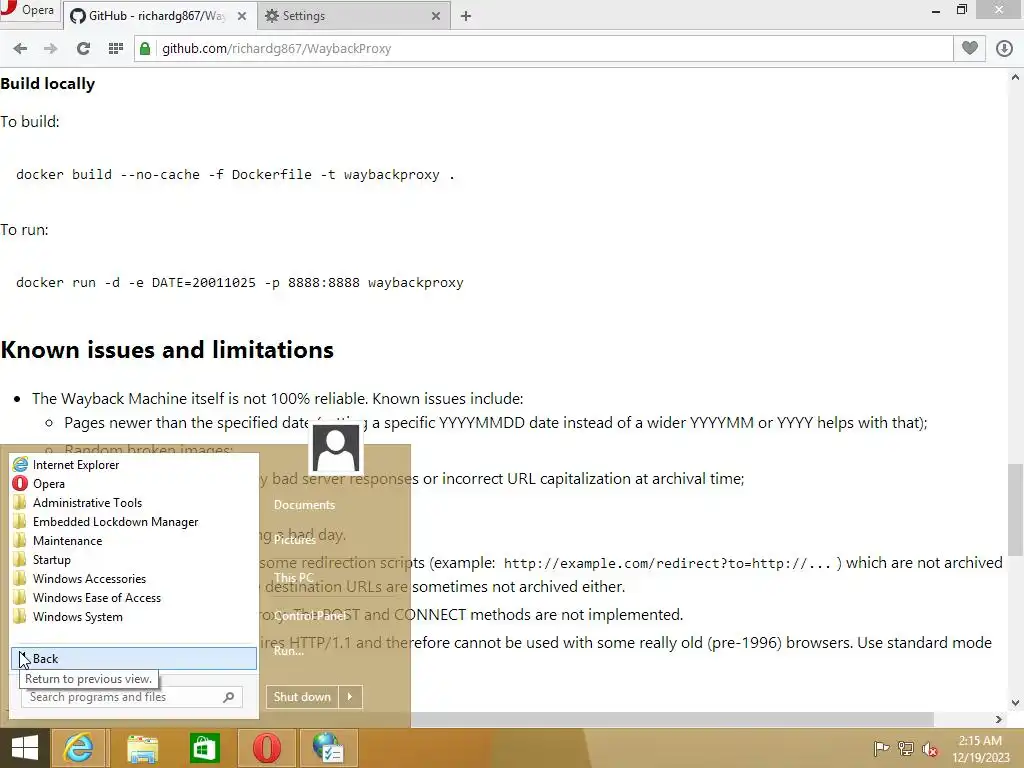Open a new tab with the plus button
1024x768 pixels.
(x=466, y=16)
